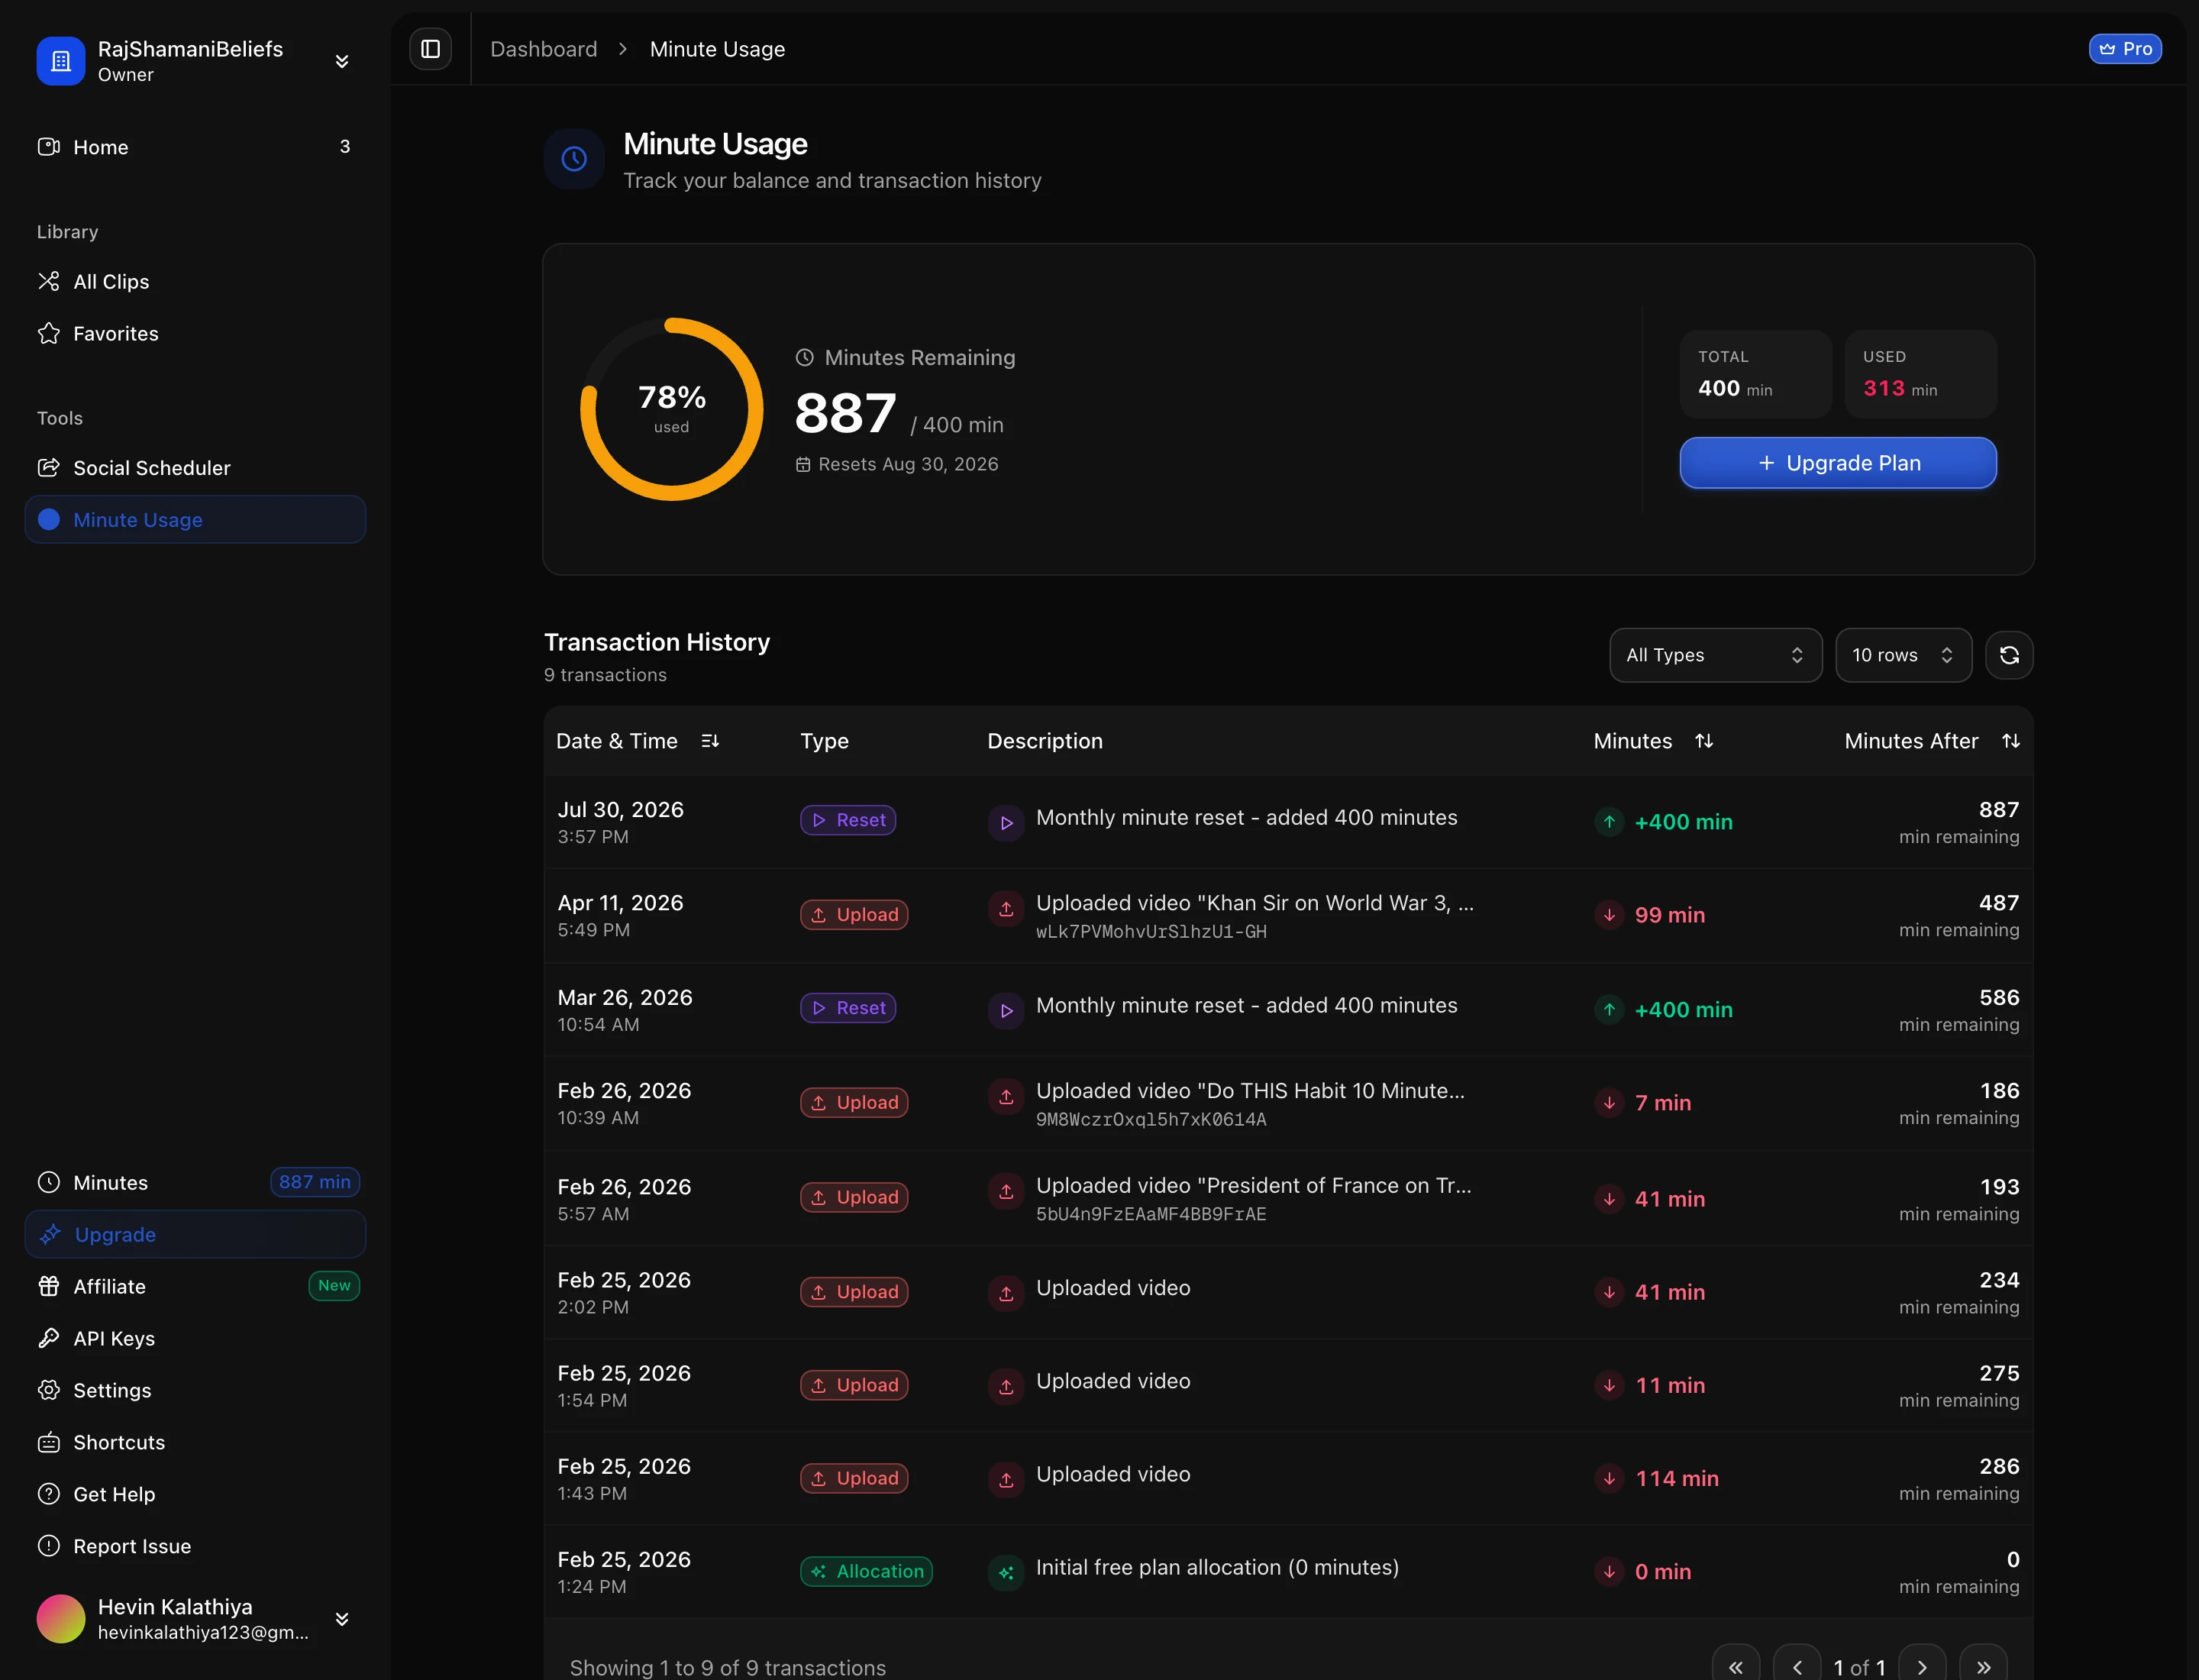Click the 114 min value
2199x1680 pixels.
click(1676, 1478)
